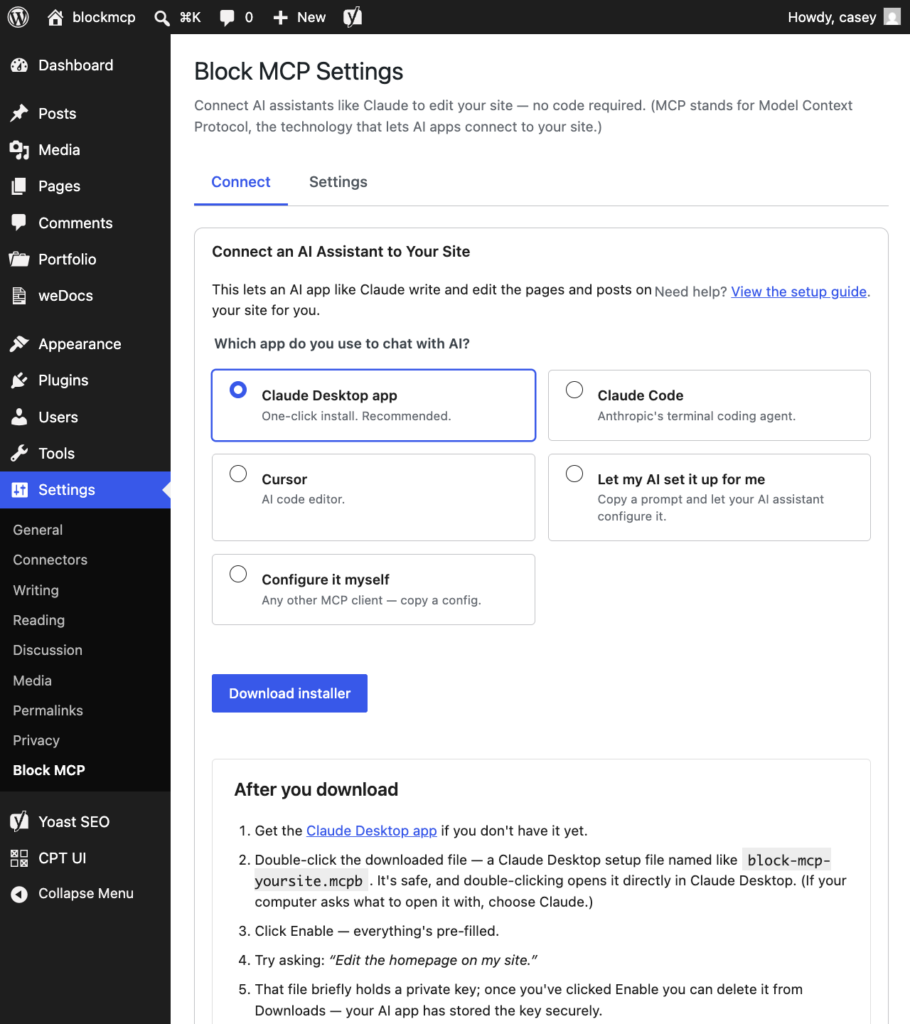Switch to the Connect tab
The height and width of the screenshot is (1024, 910).
(240, 182)
